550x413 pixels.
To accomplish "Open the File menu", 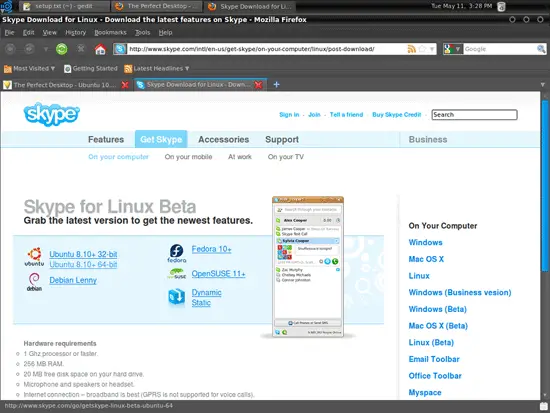I will click(x=9, y=33).
